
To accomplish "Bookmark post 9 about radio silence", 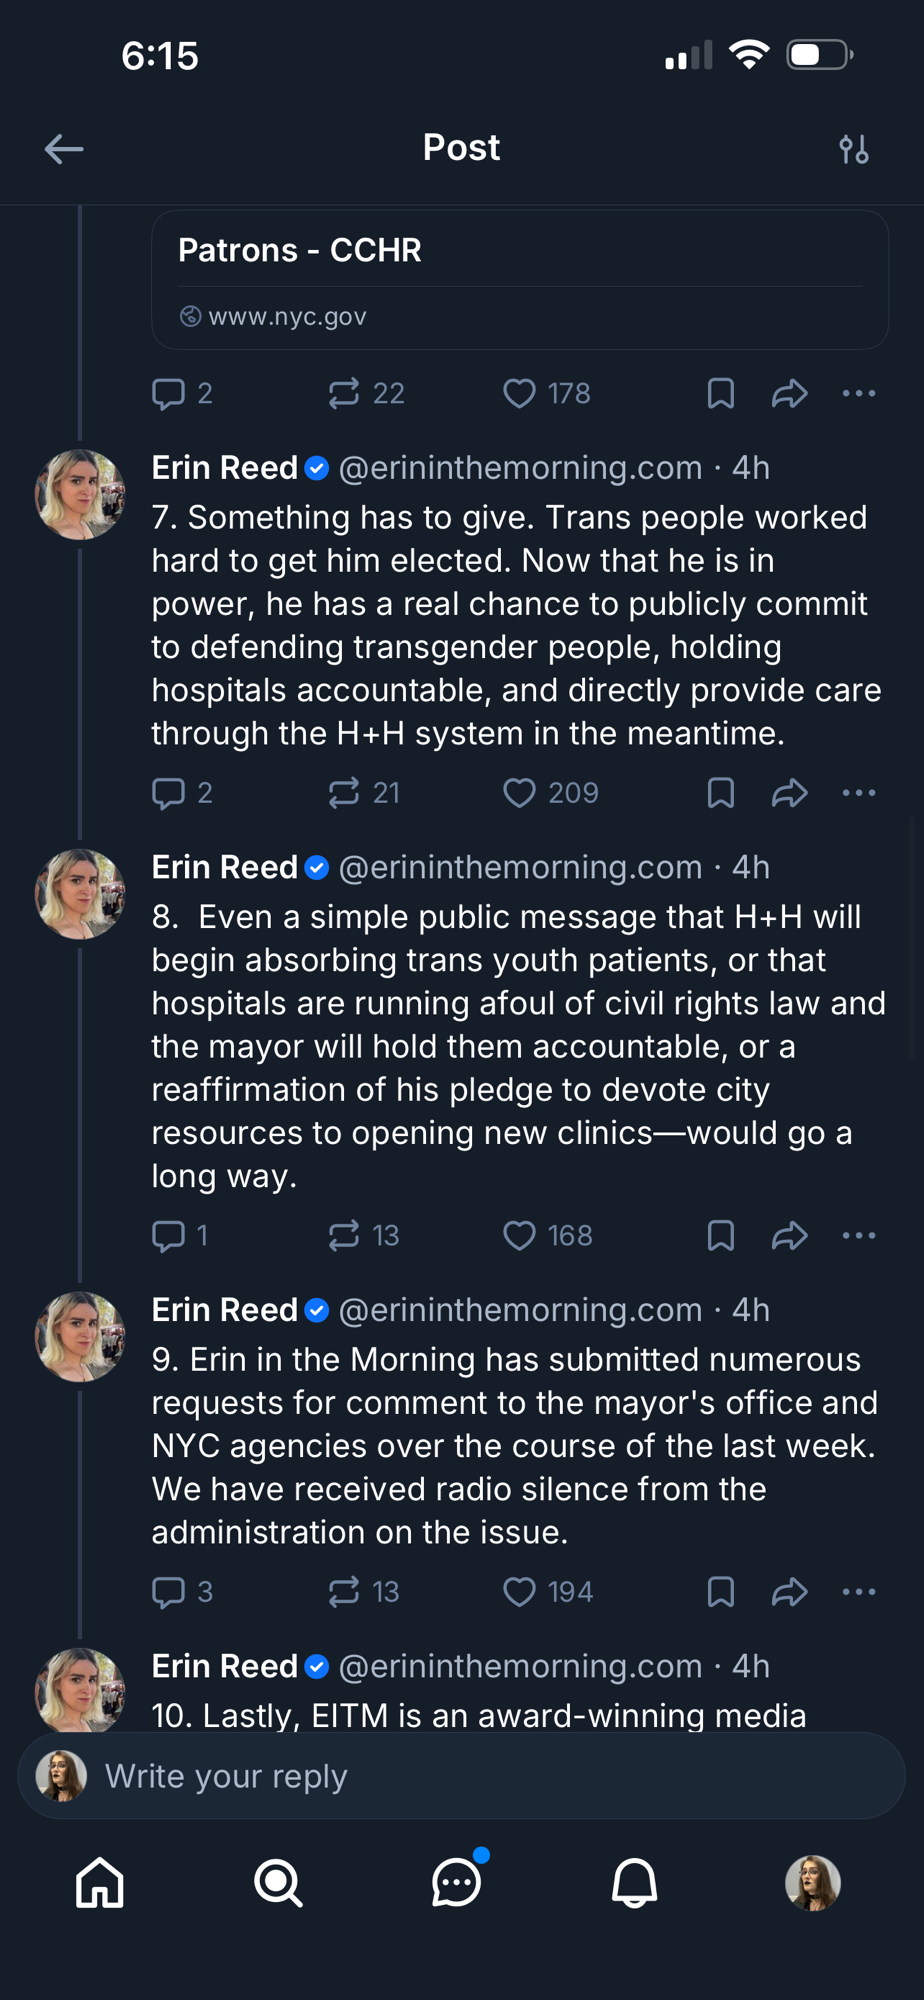I will (x=720, y=1592).
